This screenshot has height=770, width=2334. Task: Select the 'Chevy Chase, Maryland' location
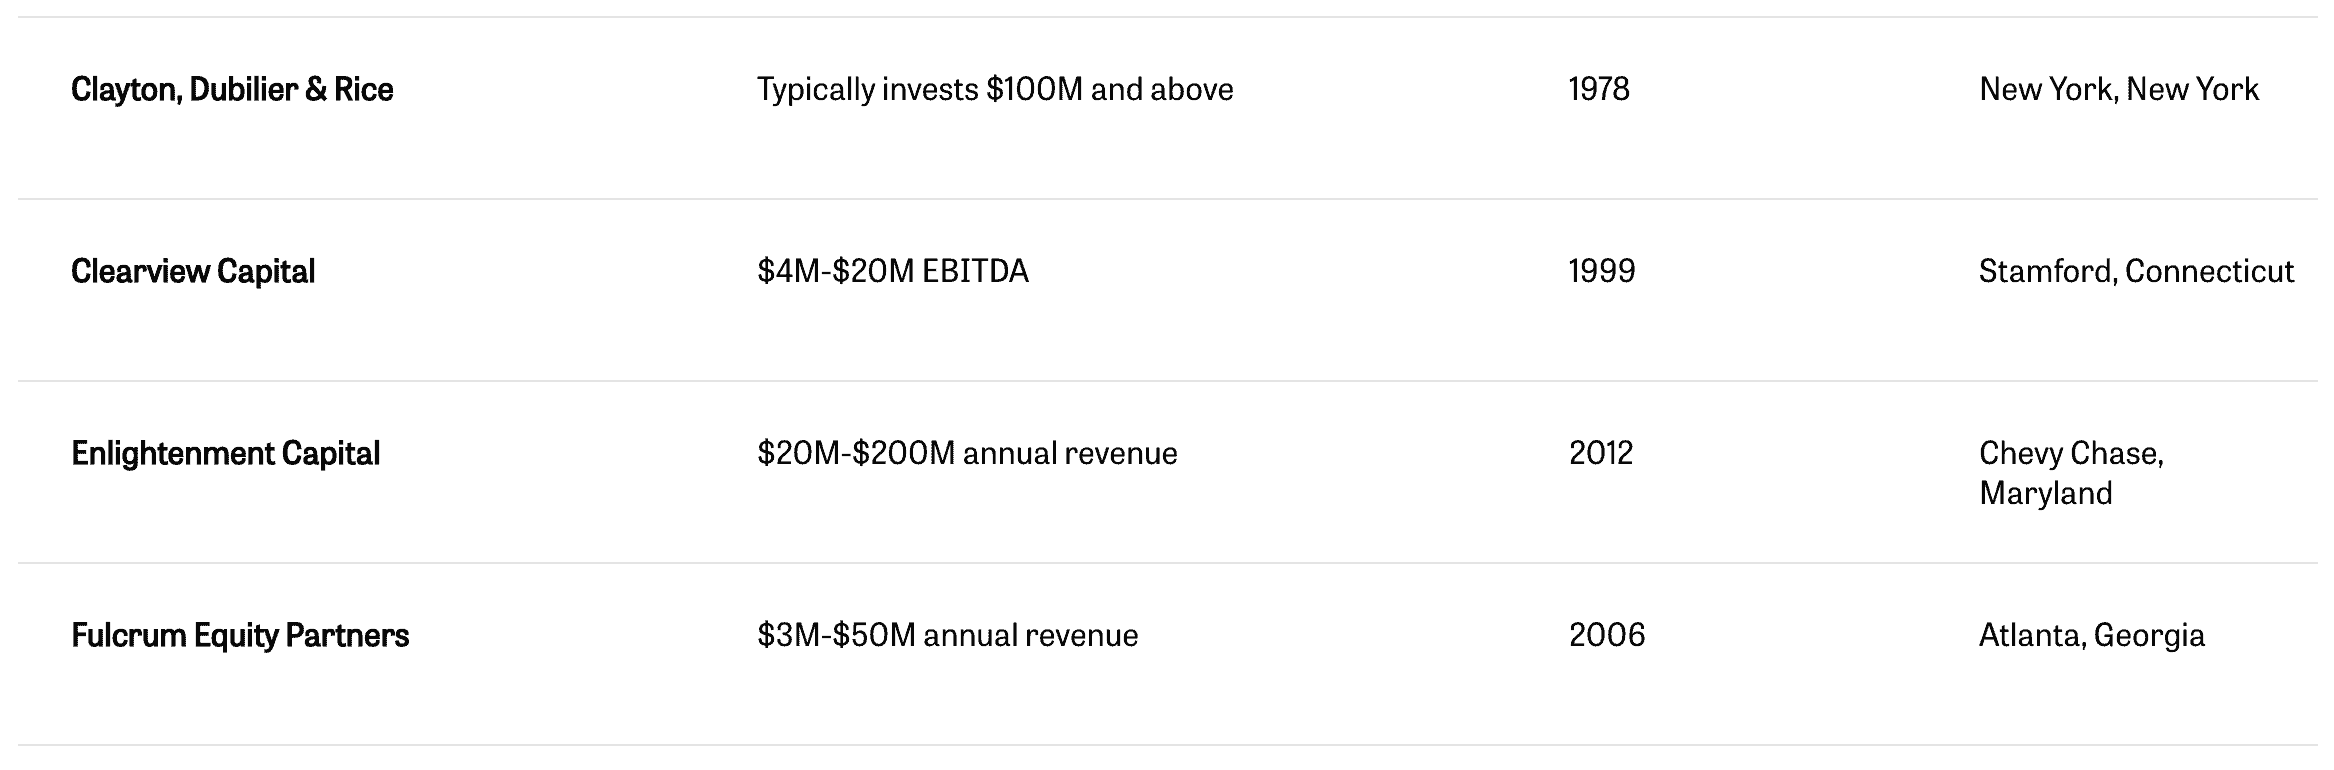point(2071,474)
